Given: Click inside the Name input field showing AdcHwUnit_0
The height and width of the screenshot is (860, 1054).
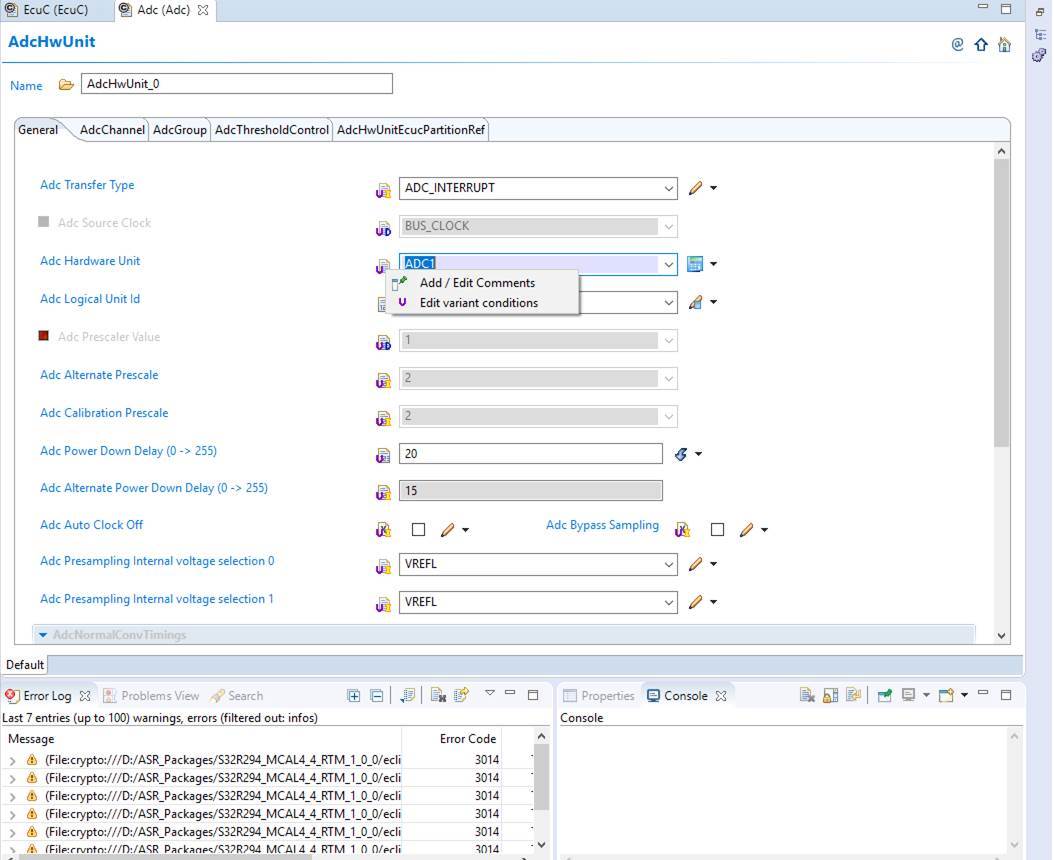Looking at the screenshot, I should tap(235, 83).
